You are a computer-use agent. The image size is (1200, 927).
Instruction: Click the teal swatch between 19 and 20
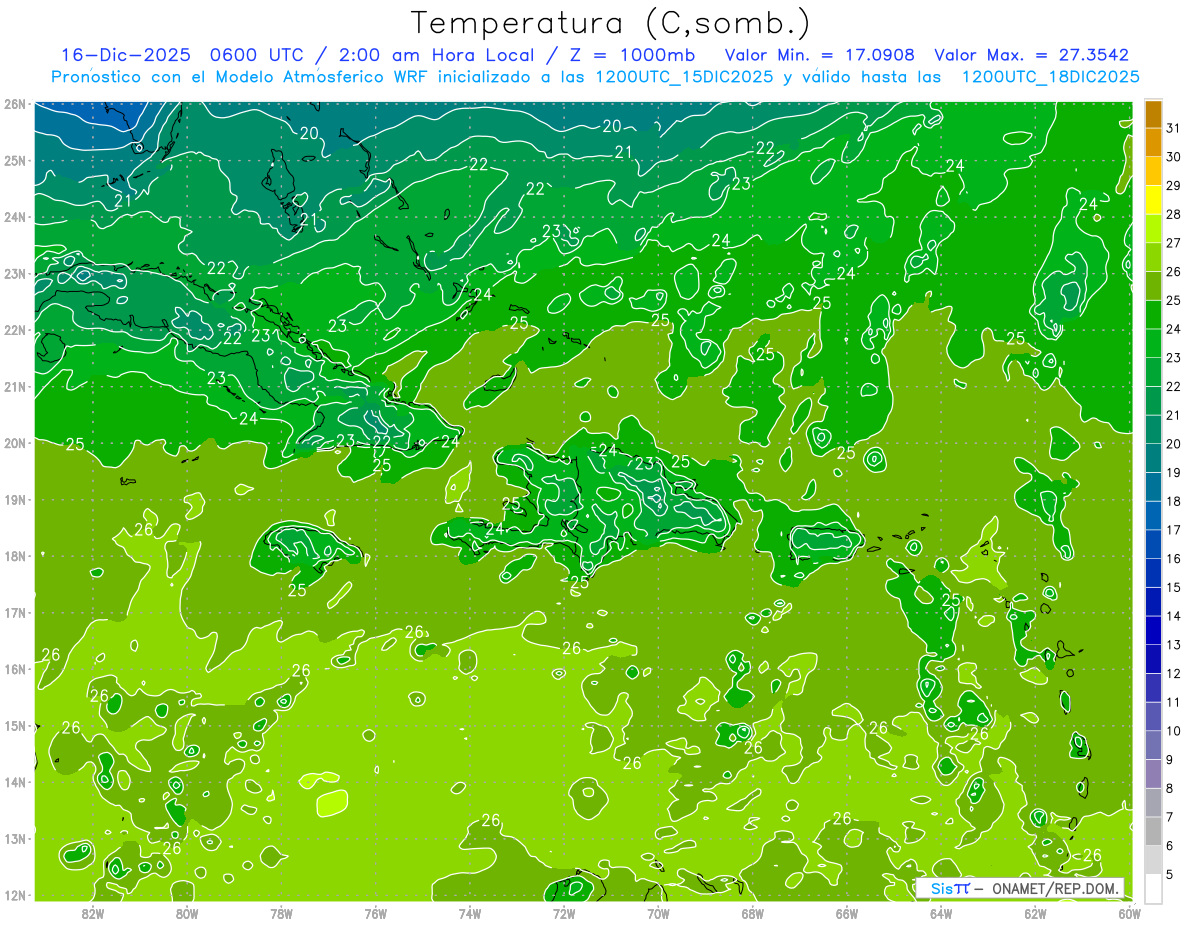point(1154,458)
